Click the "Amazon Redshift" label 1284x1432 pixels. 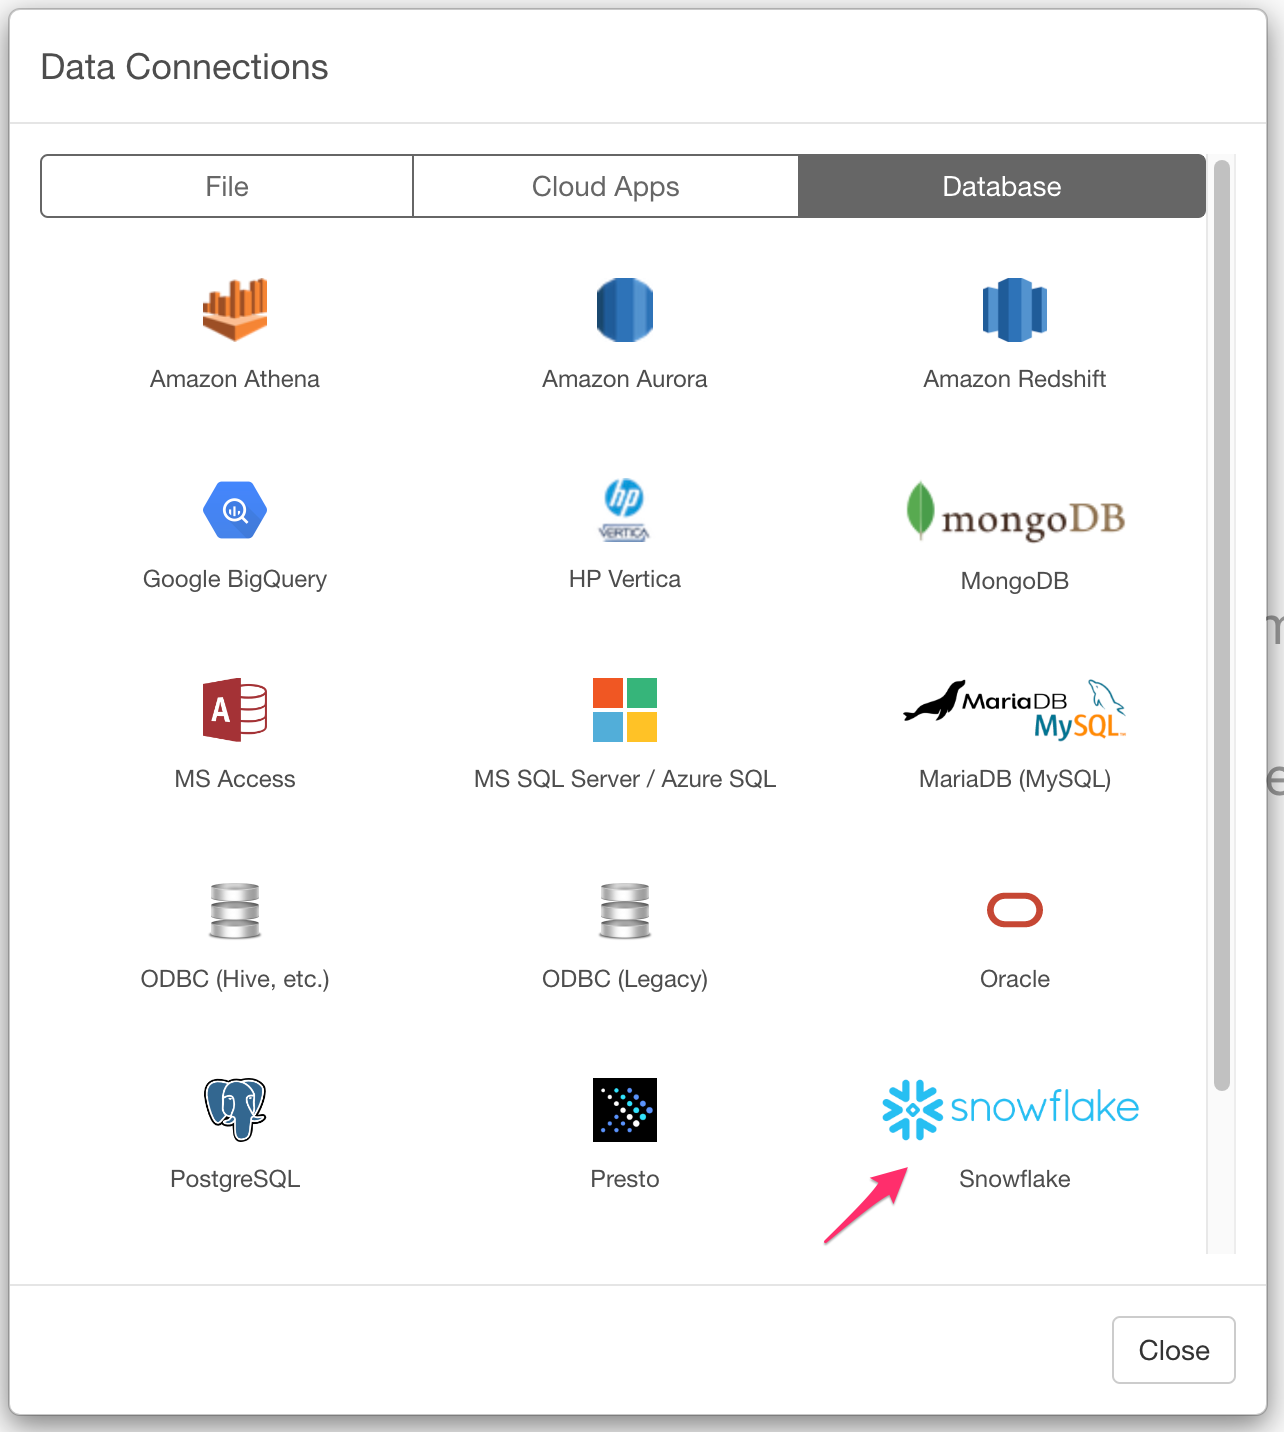pyautogui.click(x=1015, y=379)
